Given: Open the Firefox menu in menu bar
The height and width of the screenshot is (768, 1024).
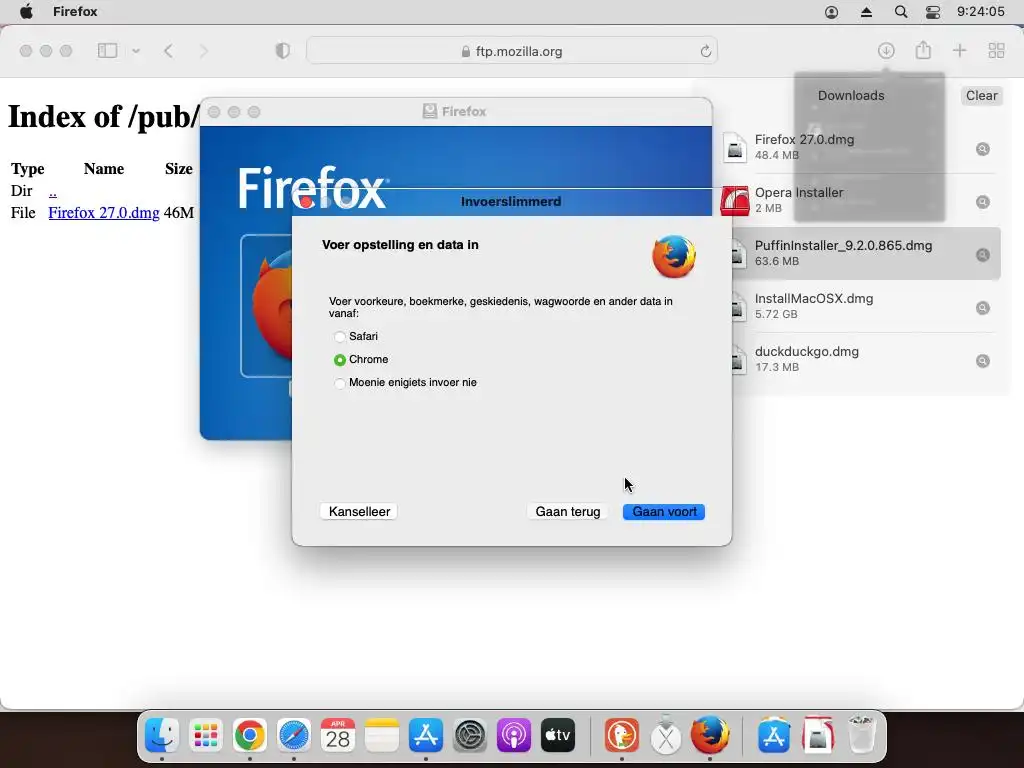Looking at the screenshot, I should click(75, 12).
